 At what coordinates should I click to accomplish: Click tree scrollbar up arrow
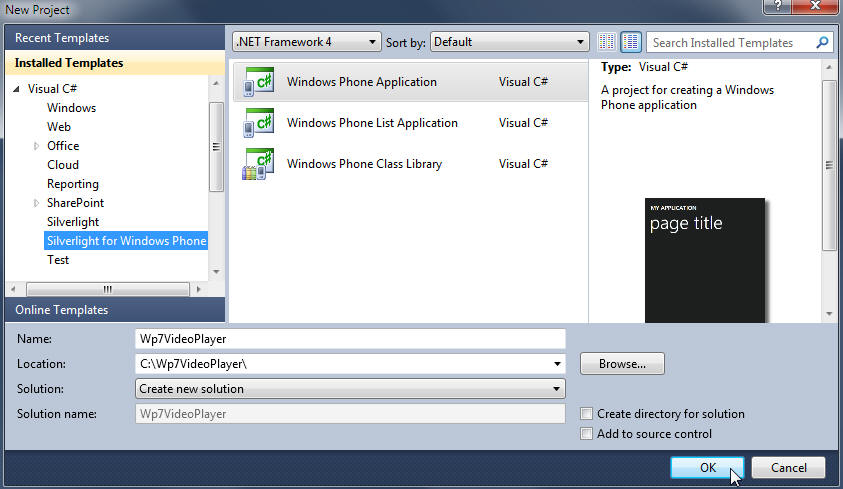coord(216,83)
